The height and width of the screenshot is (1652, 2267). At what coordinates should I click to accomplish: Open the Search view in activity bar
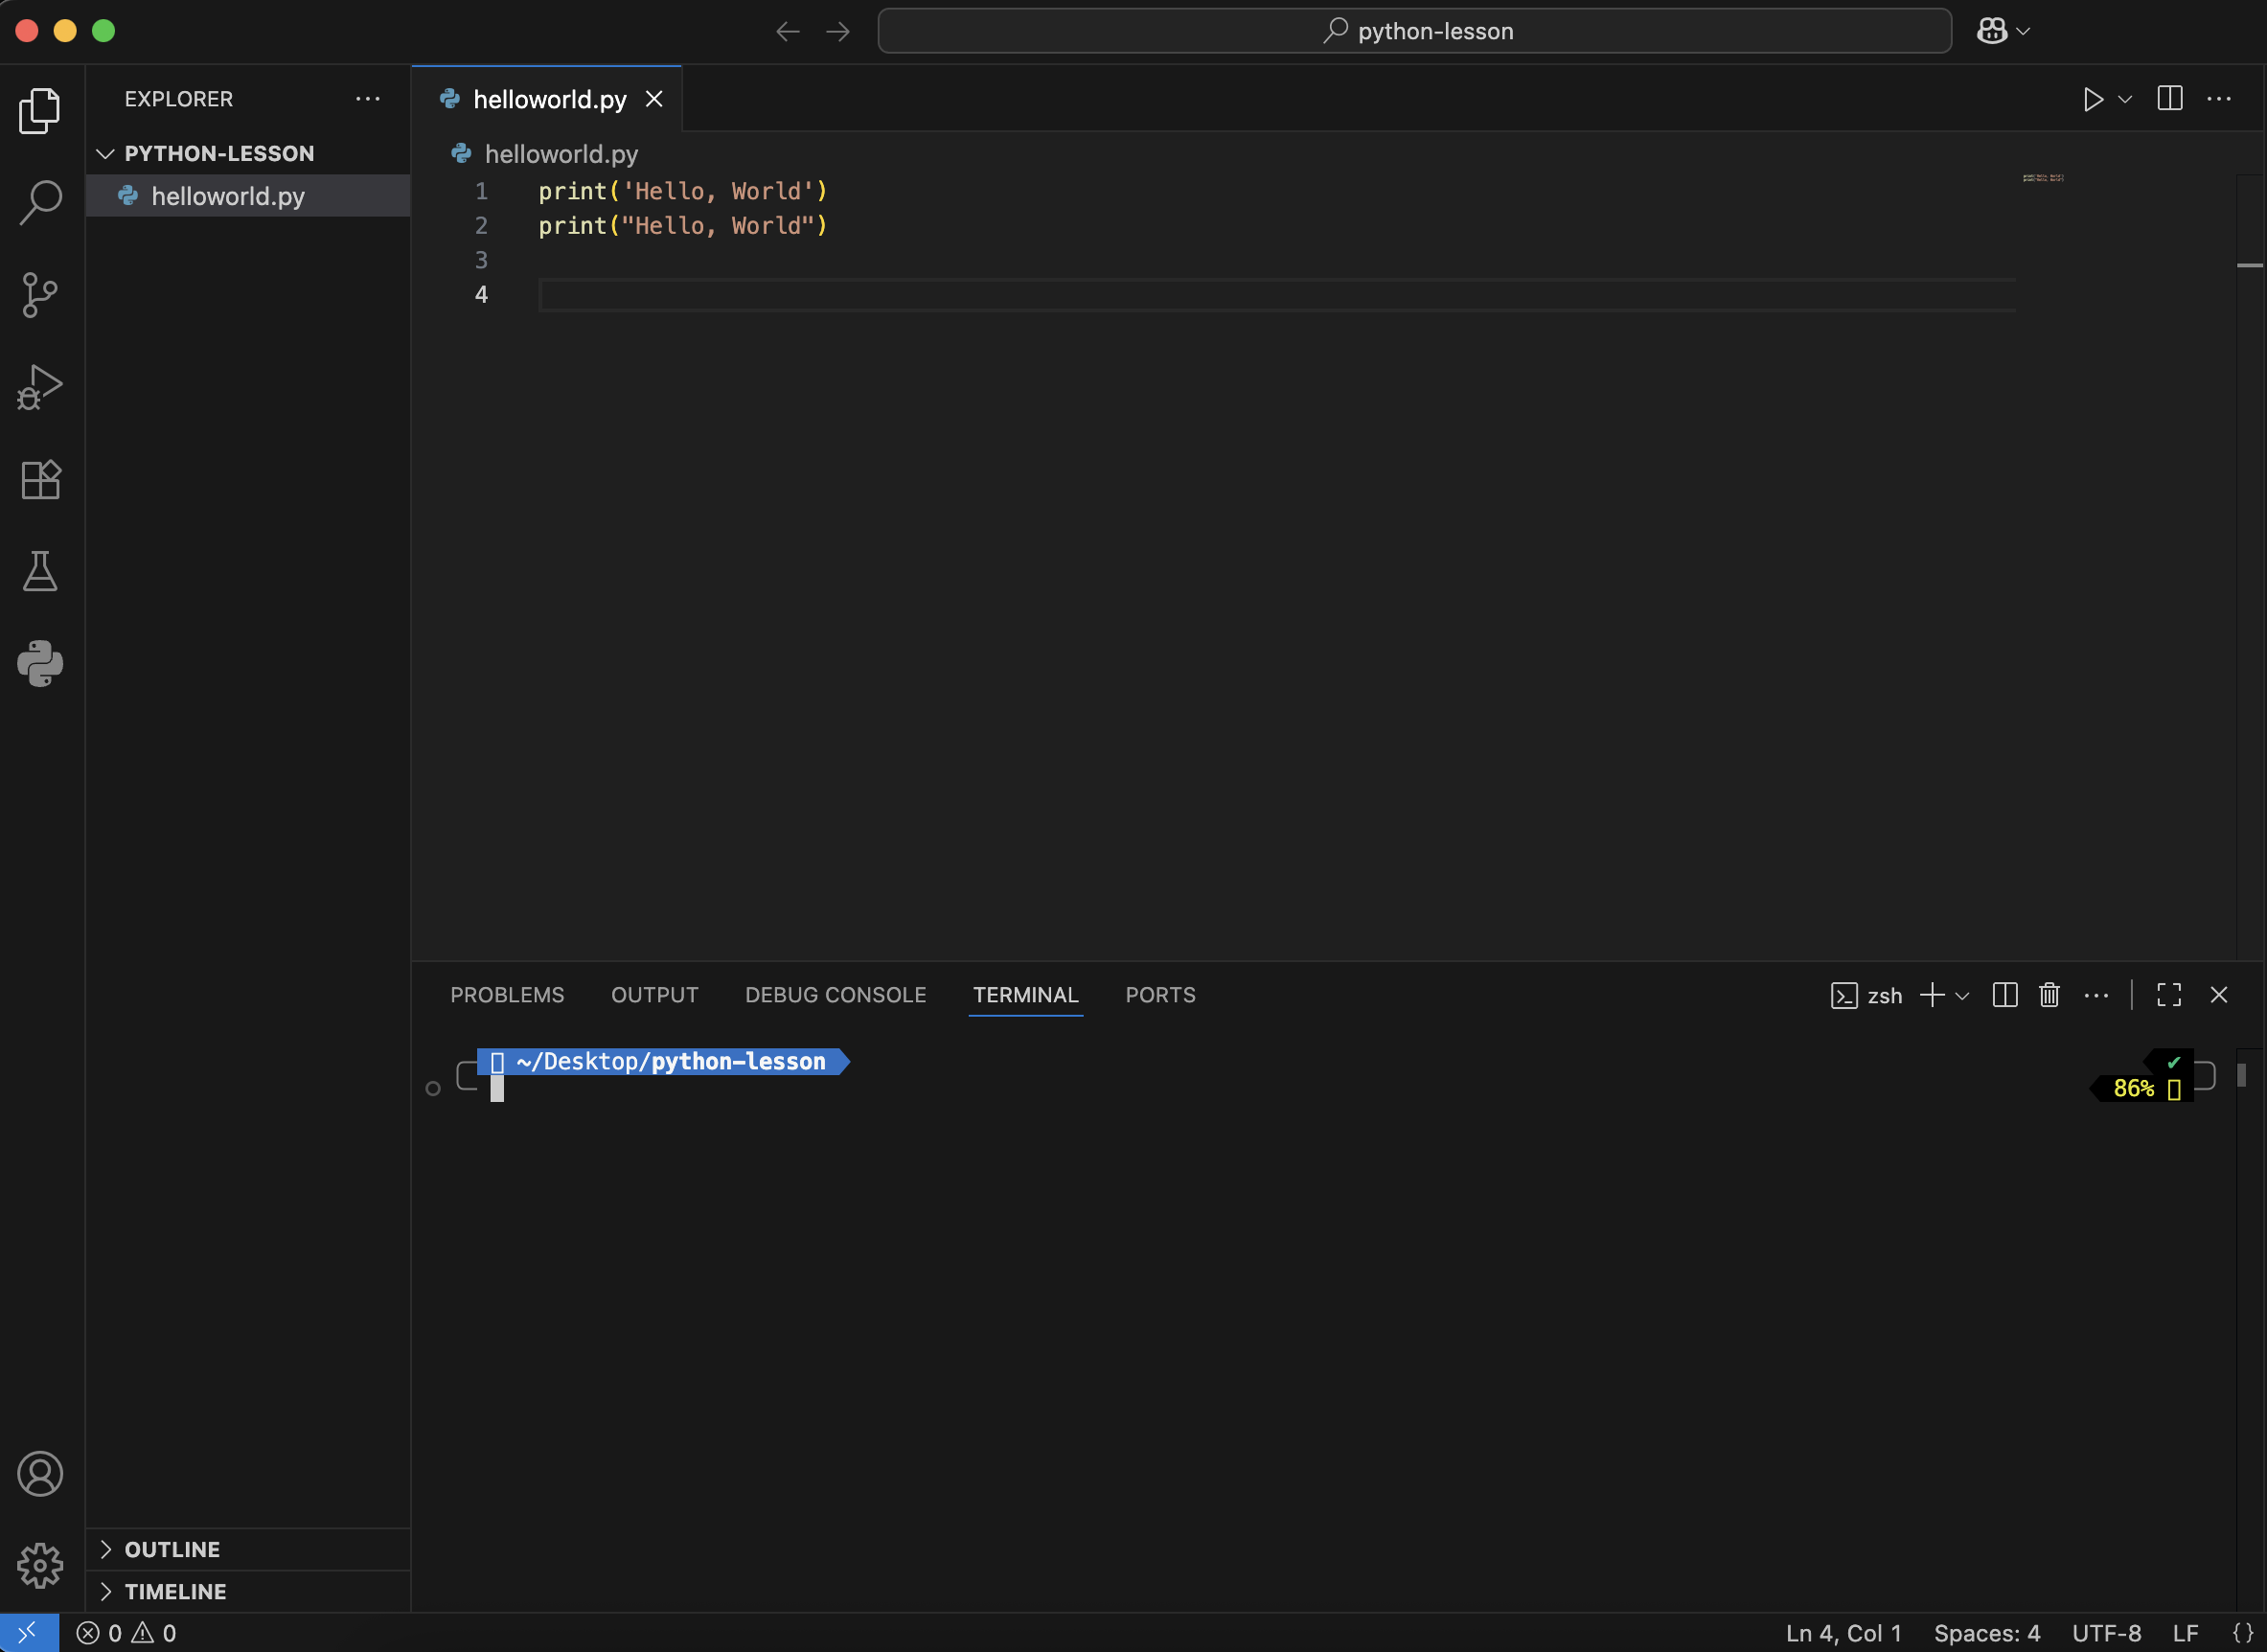click(40, 202)
